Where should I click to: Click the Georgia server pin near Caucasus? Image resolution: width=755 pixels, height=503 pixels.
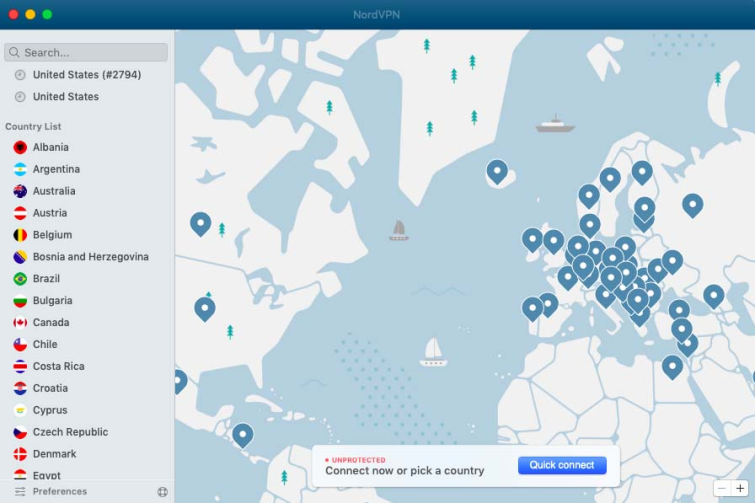[714, 296]
